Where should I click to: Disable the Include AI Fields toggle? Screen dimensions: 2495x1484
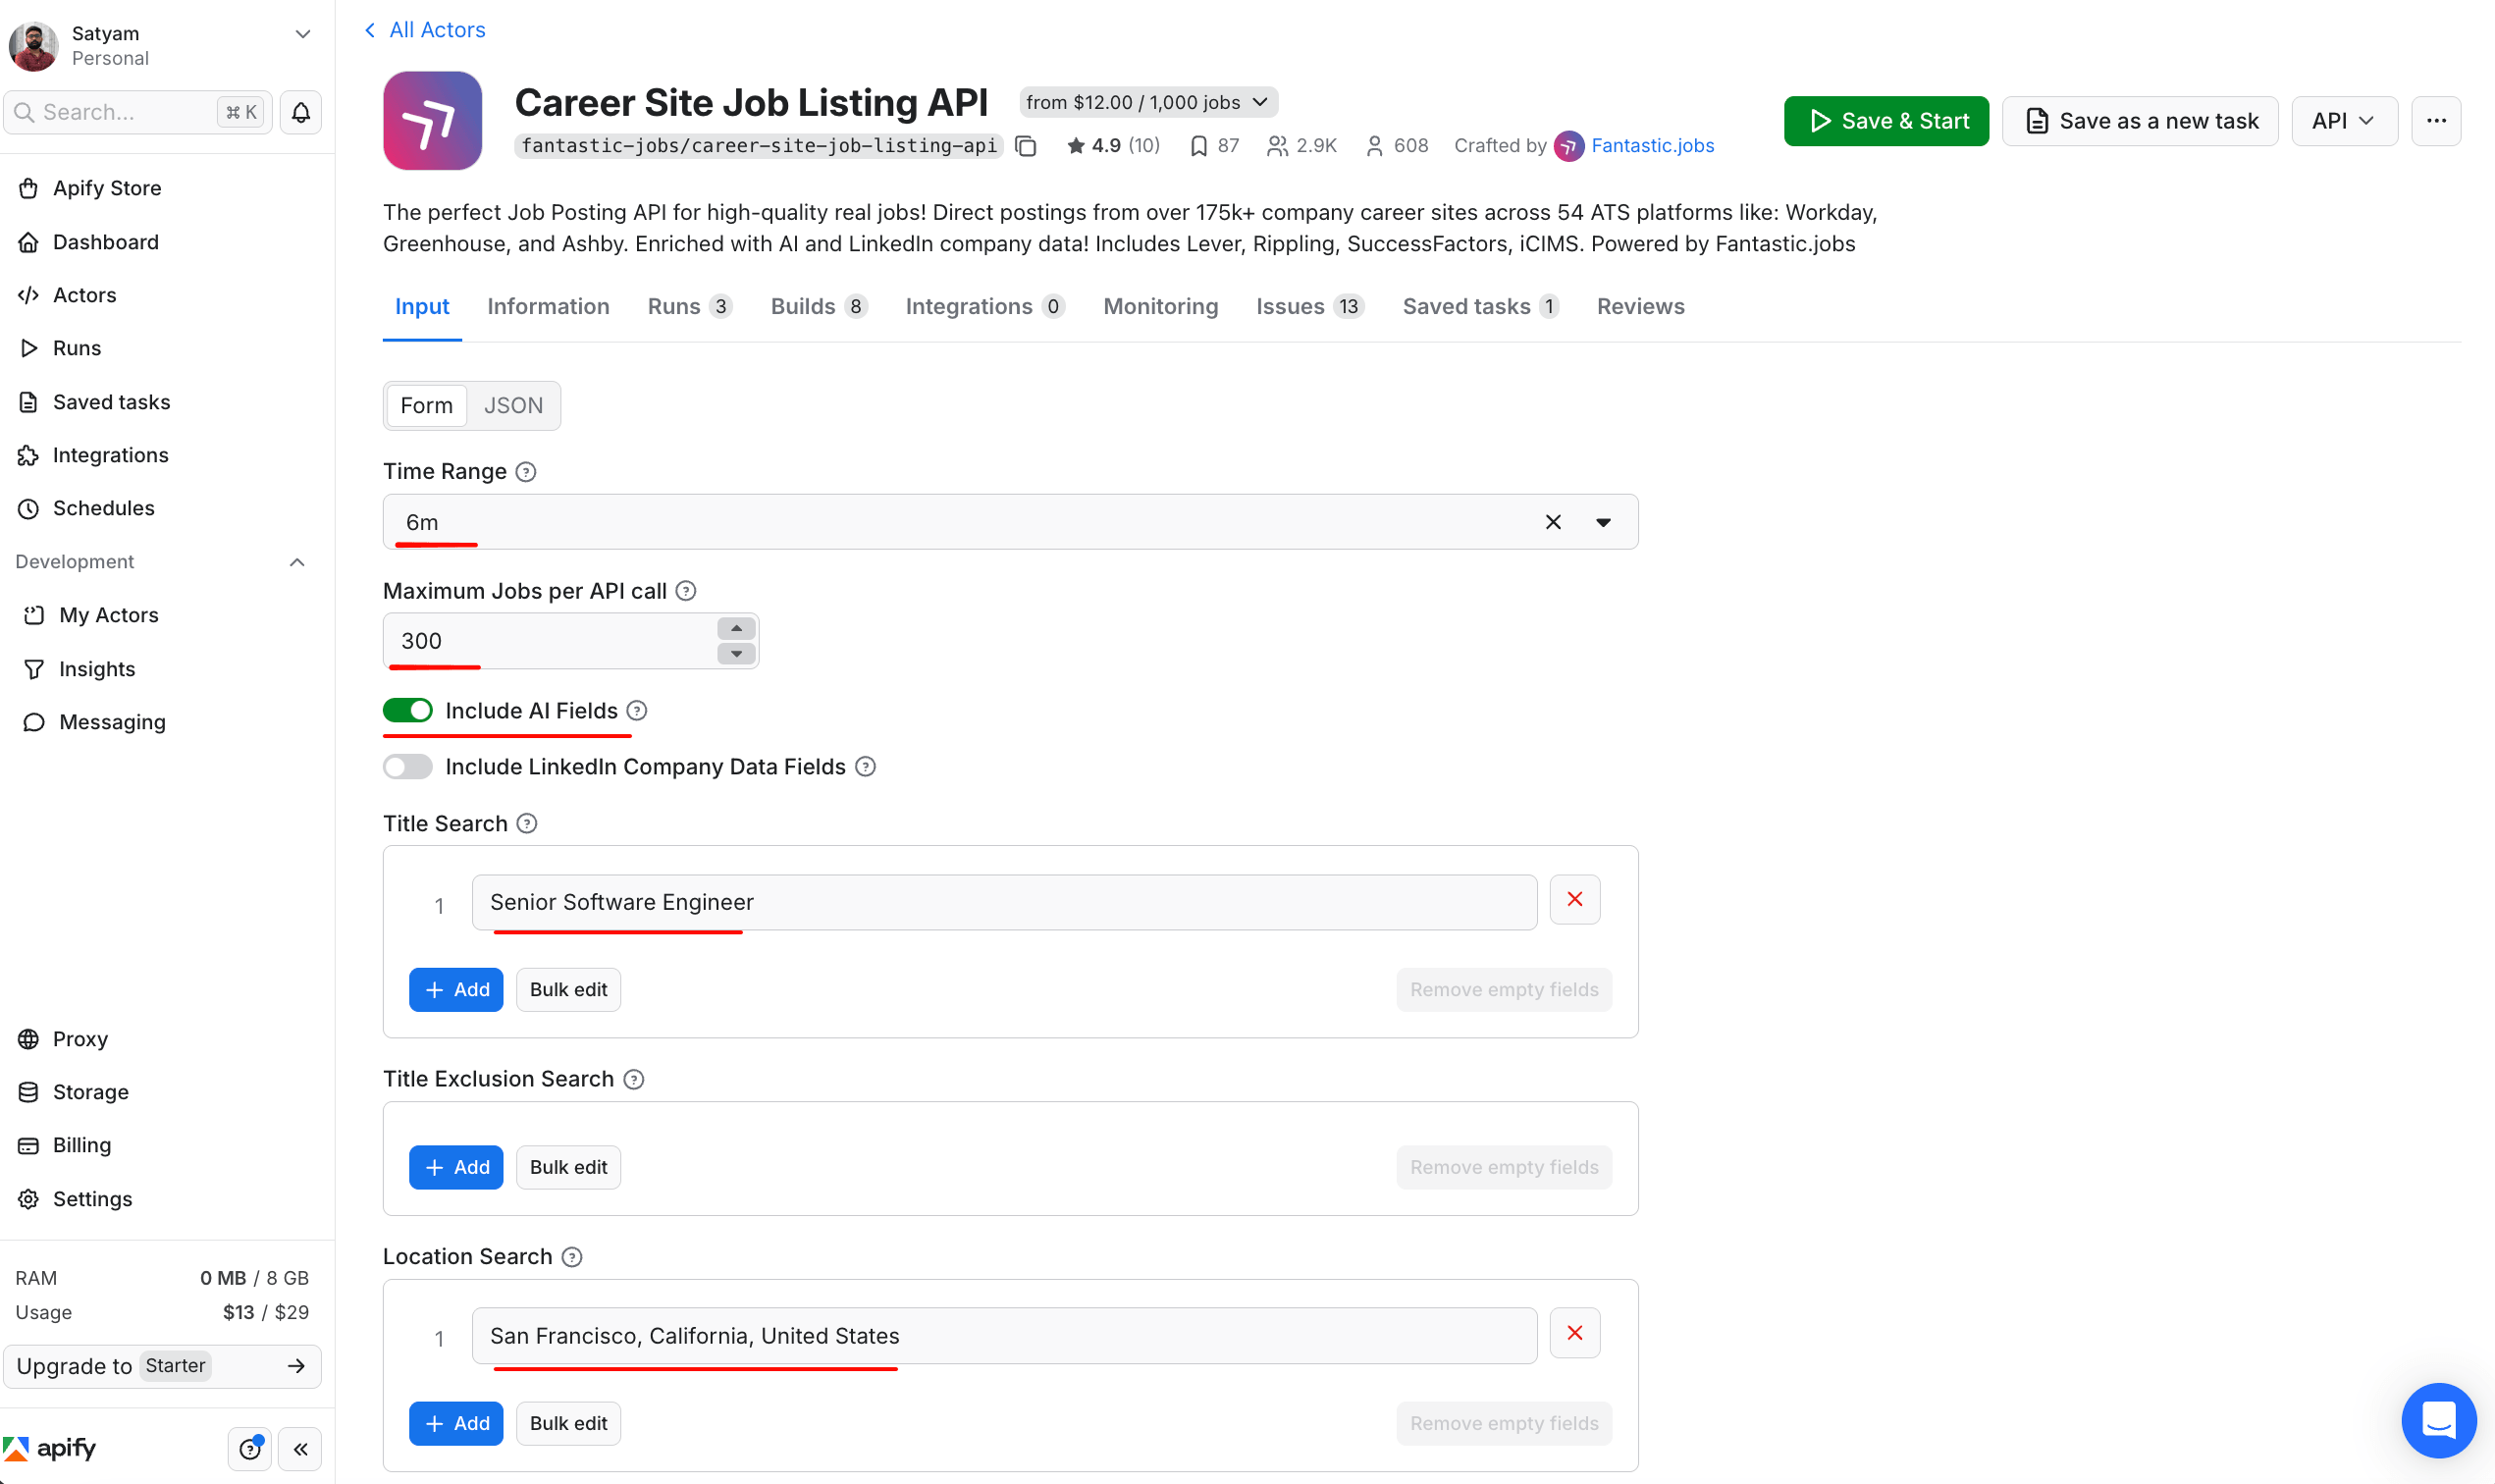pos(408,711)
